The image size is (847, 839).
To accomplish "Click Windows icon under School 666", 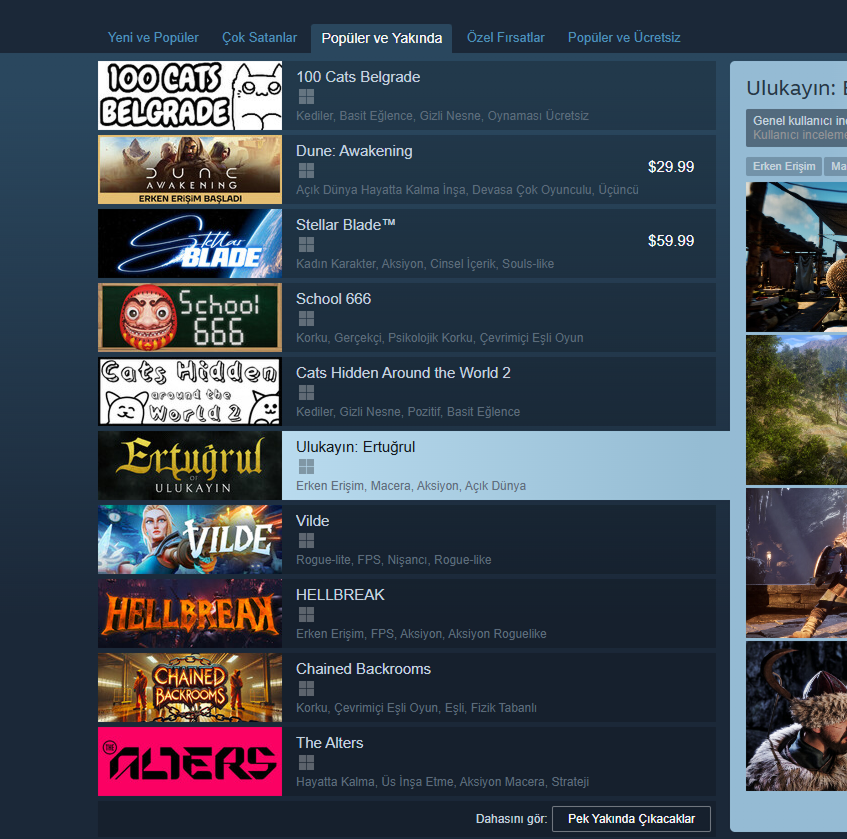I will (306, 319).
